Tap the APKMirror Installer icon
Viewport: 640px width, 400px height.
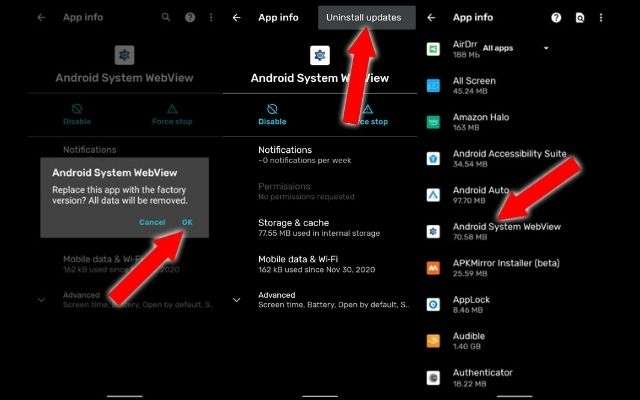click(433, 268)
